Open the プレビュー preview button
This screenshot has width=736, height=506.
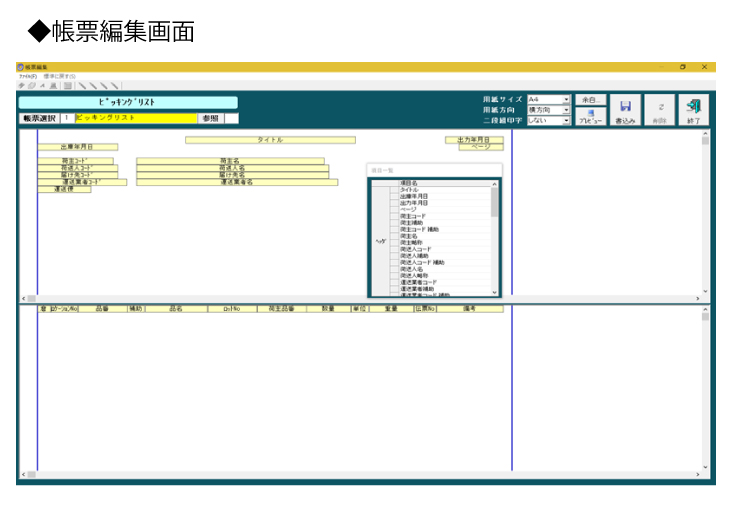pos(590,116)
